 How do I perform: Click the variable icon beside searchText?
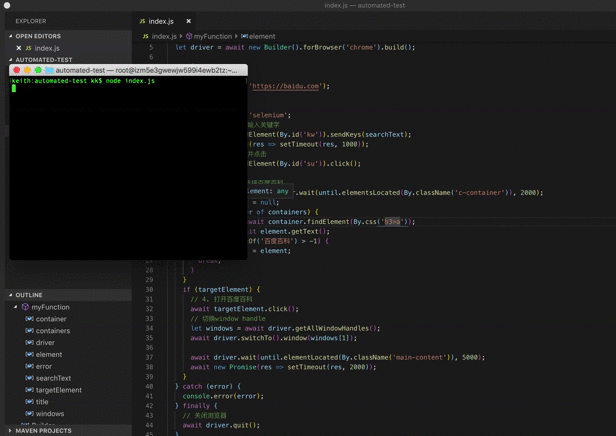pos(29,378)
